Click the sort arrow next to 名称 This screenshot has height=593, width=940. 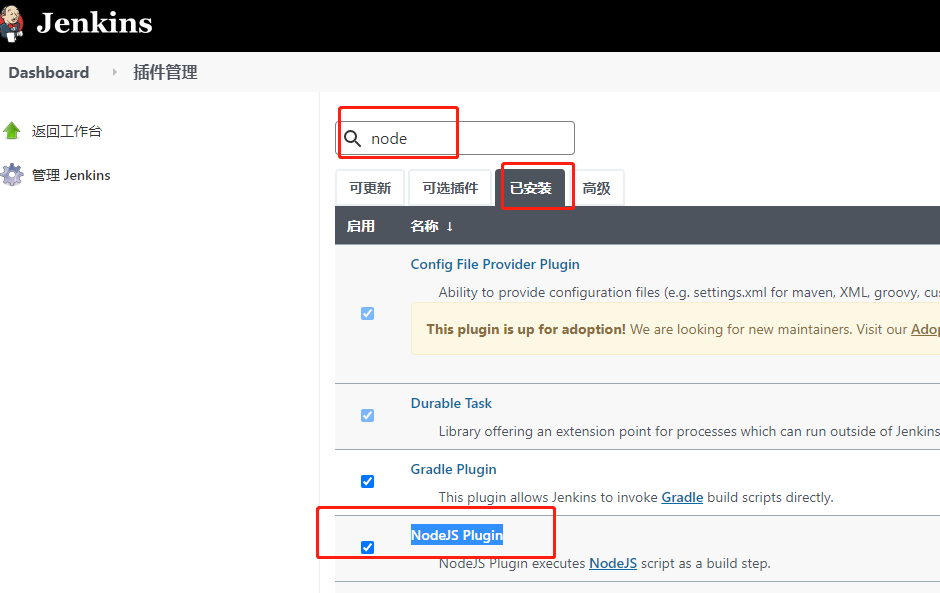tap(449, 227)
